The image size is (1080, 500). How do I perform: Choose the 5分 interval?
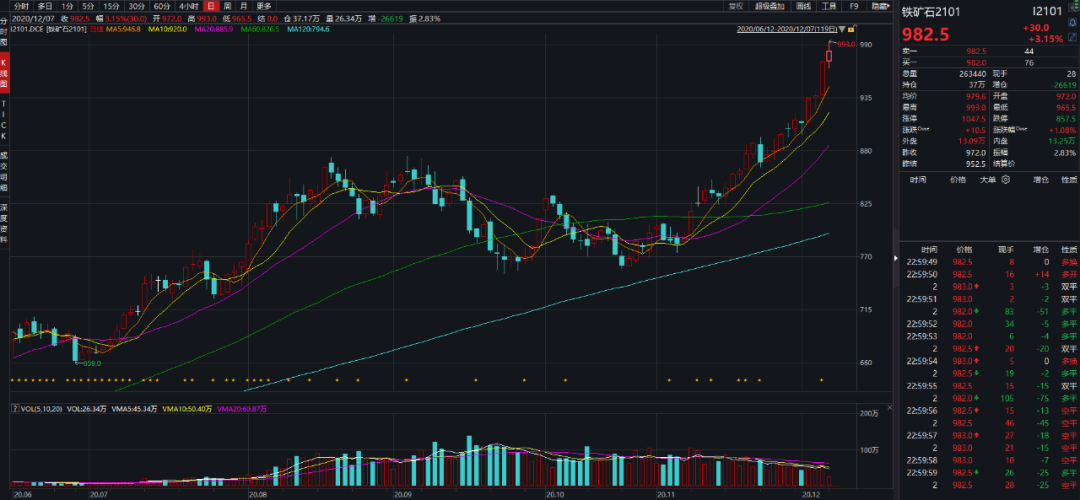87,6
